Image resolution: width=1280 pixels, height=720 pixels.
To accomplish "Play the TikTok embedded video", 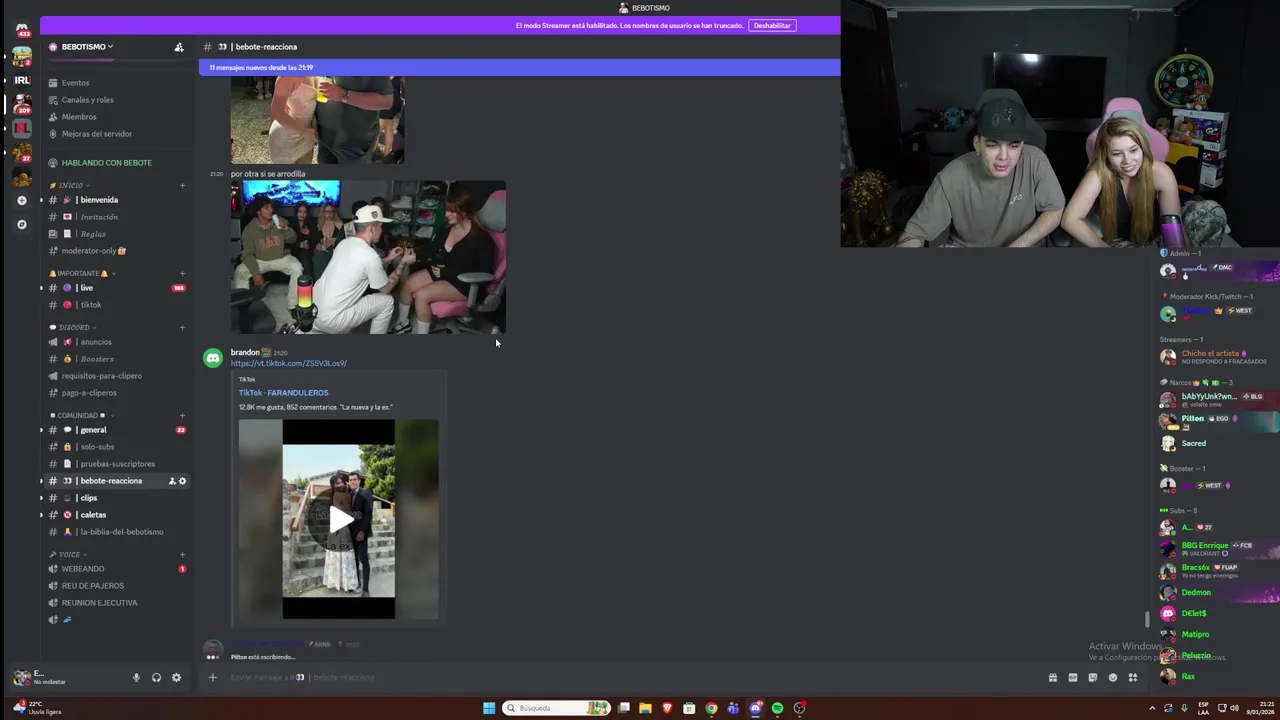I will point(340,519).
